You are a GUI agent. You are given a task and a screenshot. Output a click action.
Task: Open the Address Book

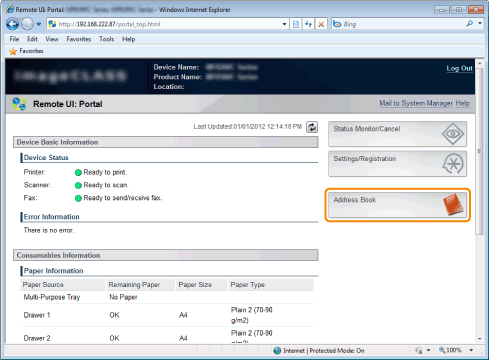coord(397,205)
